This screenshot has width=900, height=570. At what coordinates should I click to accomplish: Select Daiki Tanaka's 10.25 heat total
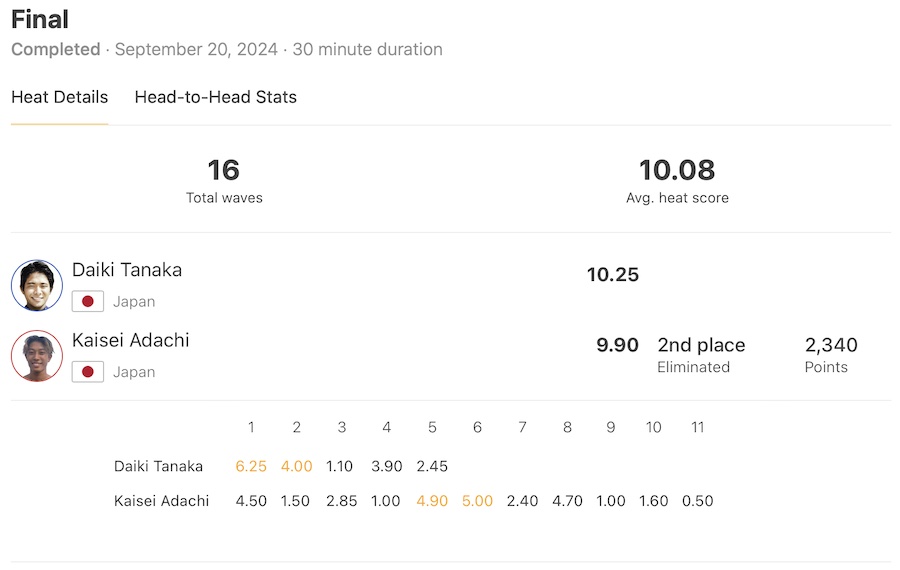pos(612,275)
